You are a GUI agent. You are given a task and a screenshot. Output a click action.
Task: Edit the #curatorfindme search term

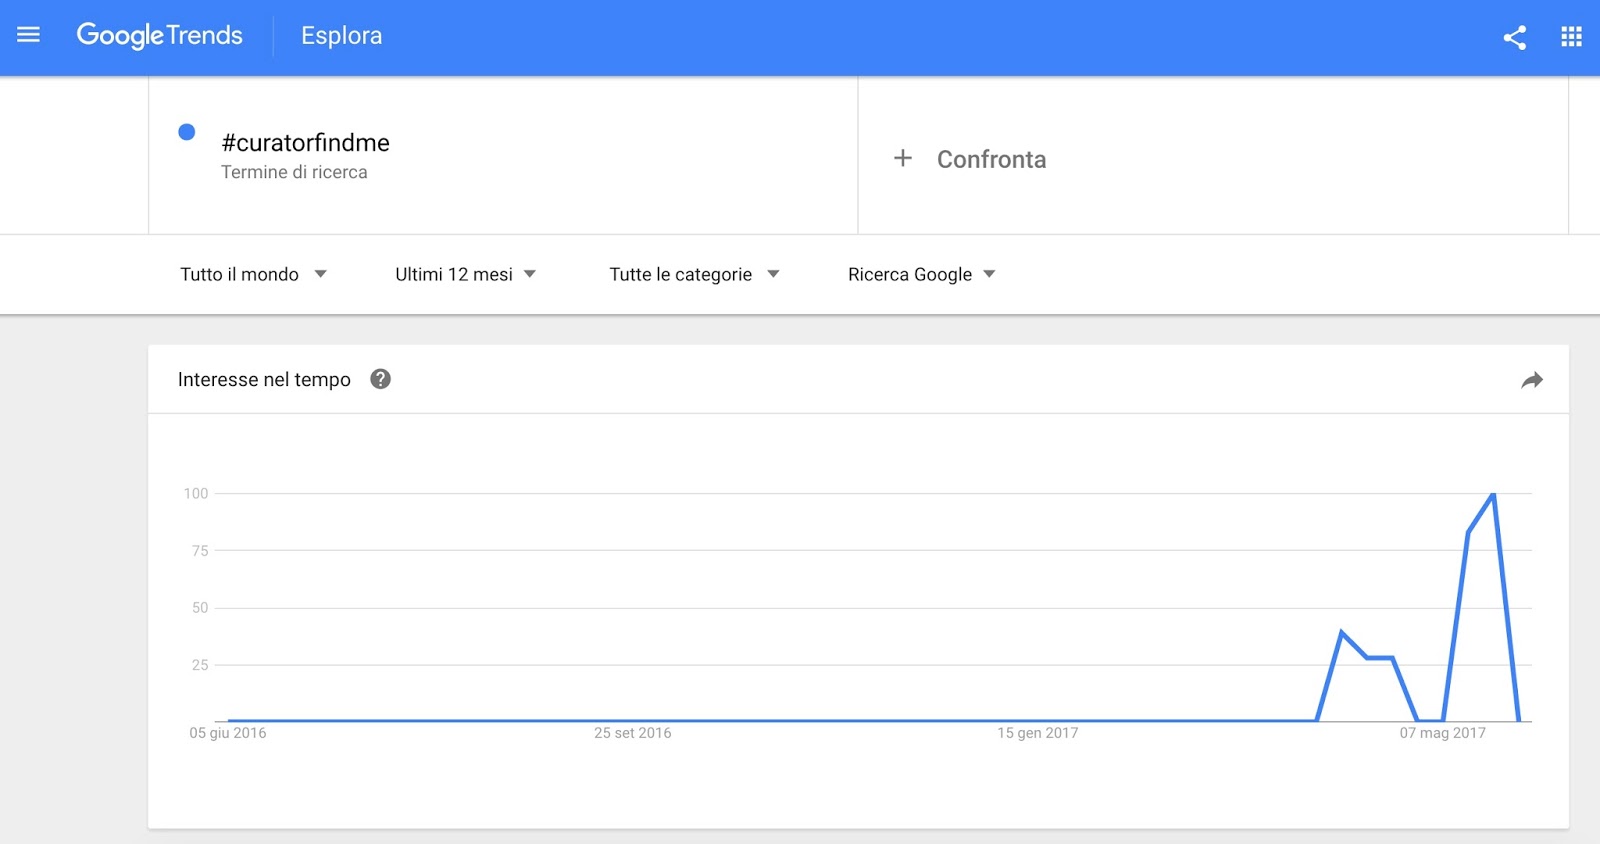pyautogui.click(x=306, y=143)
